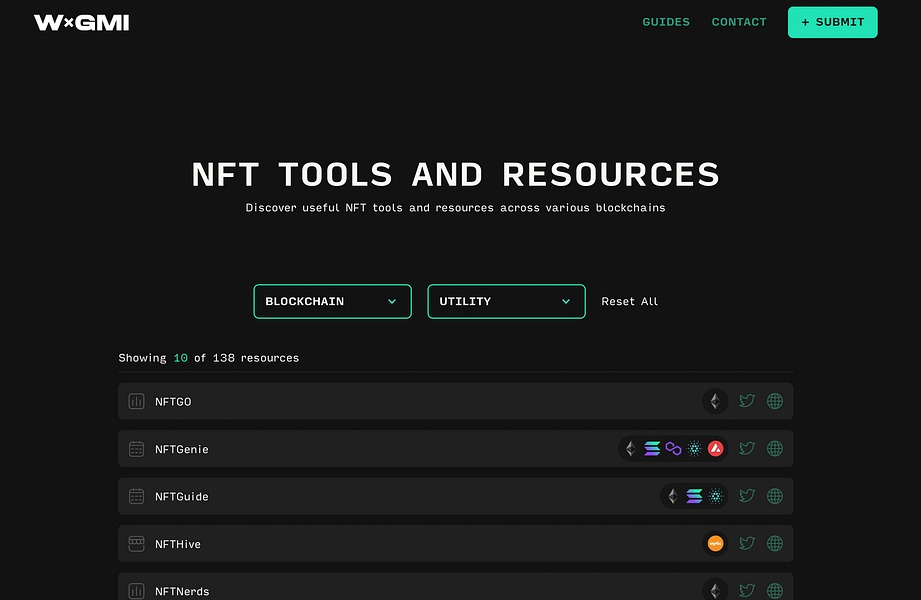Open NFTGenie's website globe icon

click(x=775, y=449)
